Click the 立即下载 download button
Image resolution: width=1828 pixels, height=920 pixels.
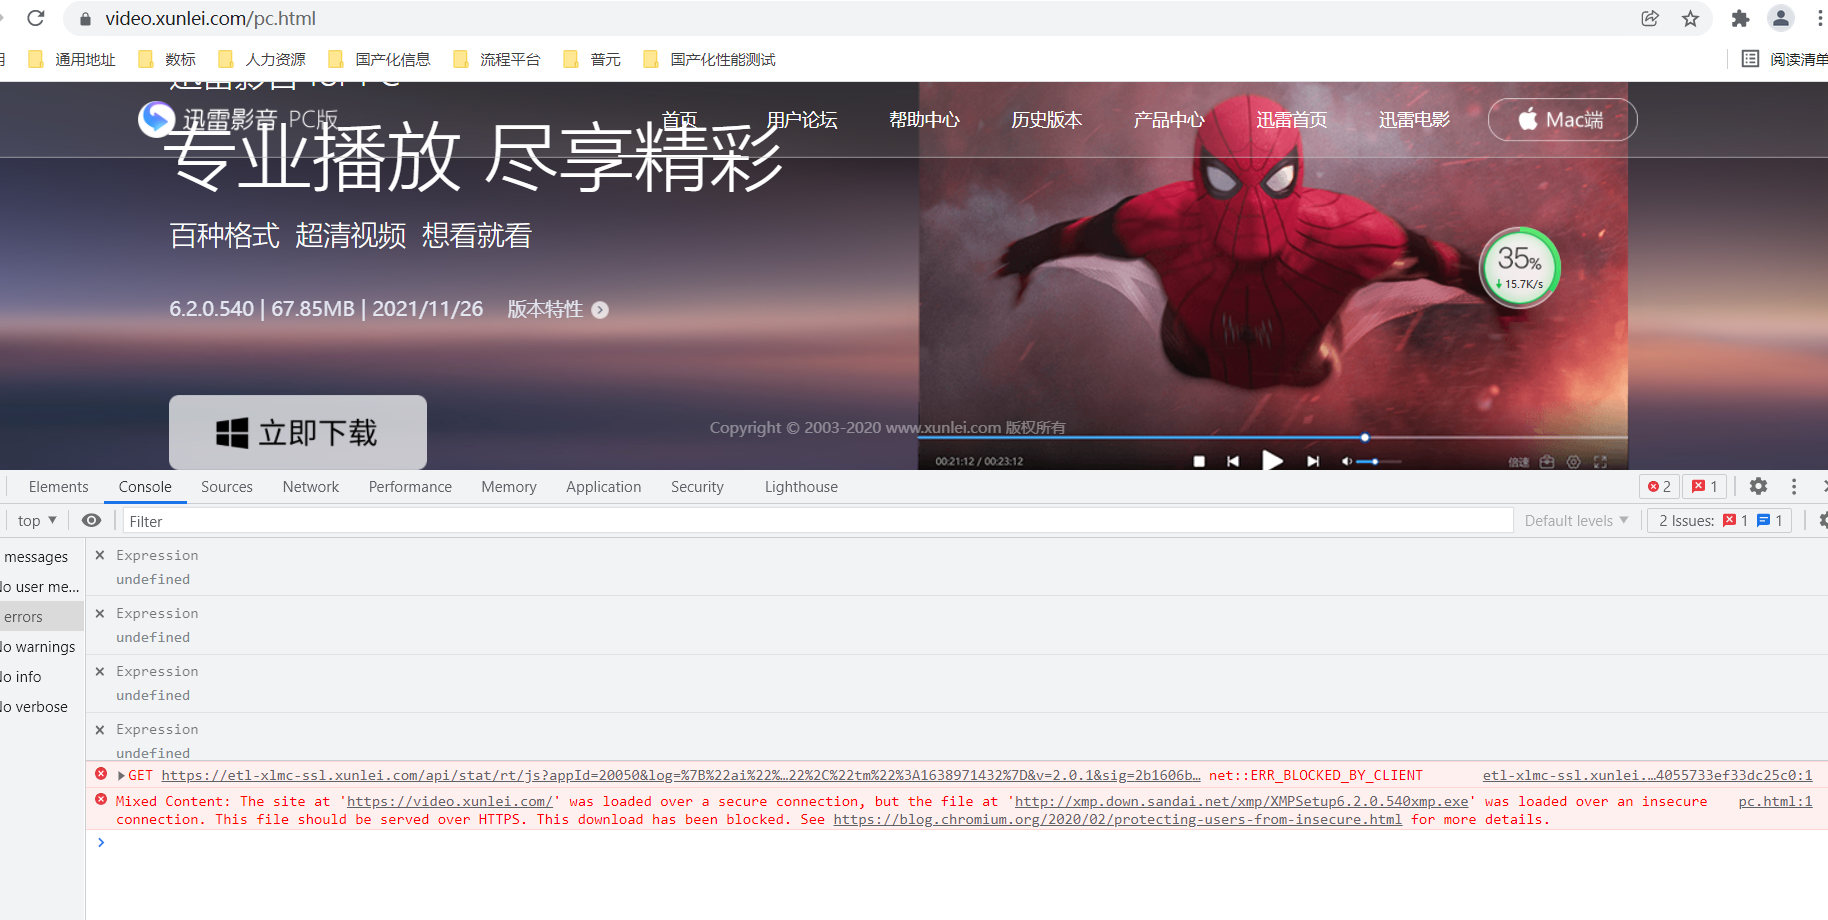point(298,432)
